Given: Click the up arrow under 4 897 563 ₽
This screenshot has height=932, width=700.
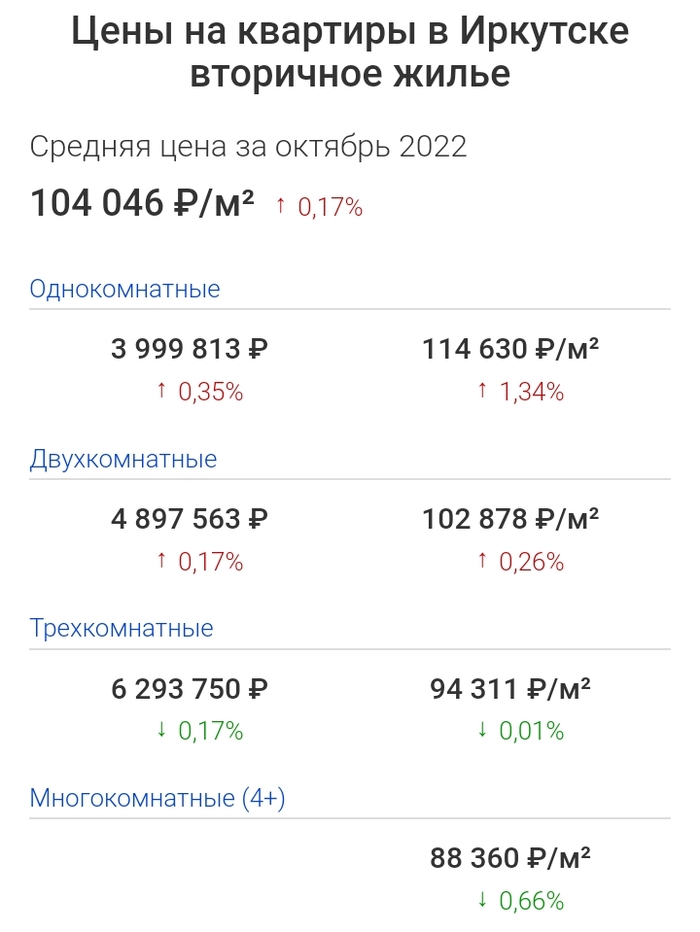Looking at the screenshot, I should 161,562.
